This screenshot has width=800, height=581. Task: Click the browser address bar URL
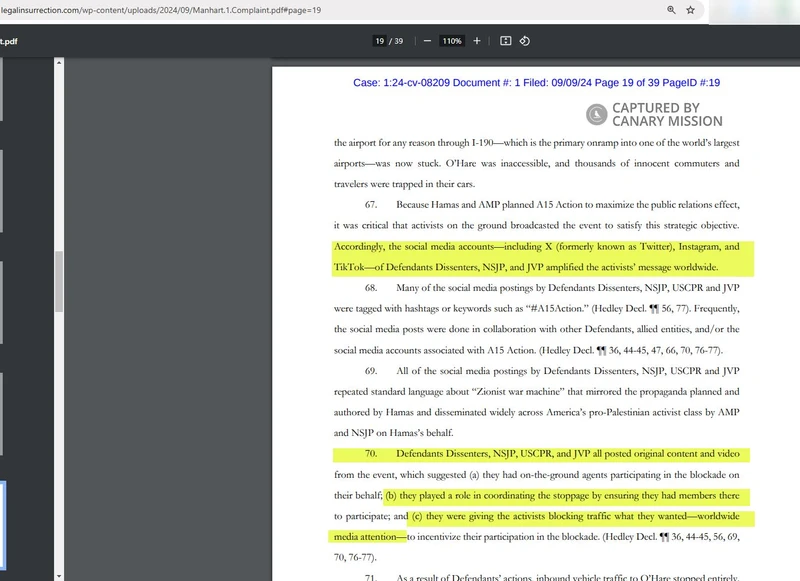(161, 10)
